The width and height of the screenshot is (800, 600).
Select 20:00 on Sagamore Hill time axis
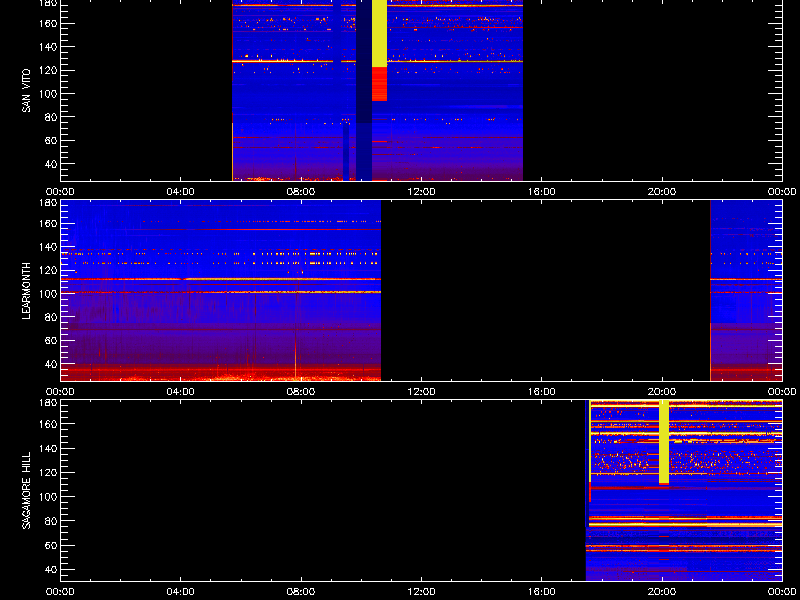point(662,592)
